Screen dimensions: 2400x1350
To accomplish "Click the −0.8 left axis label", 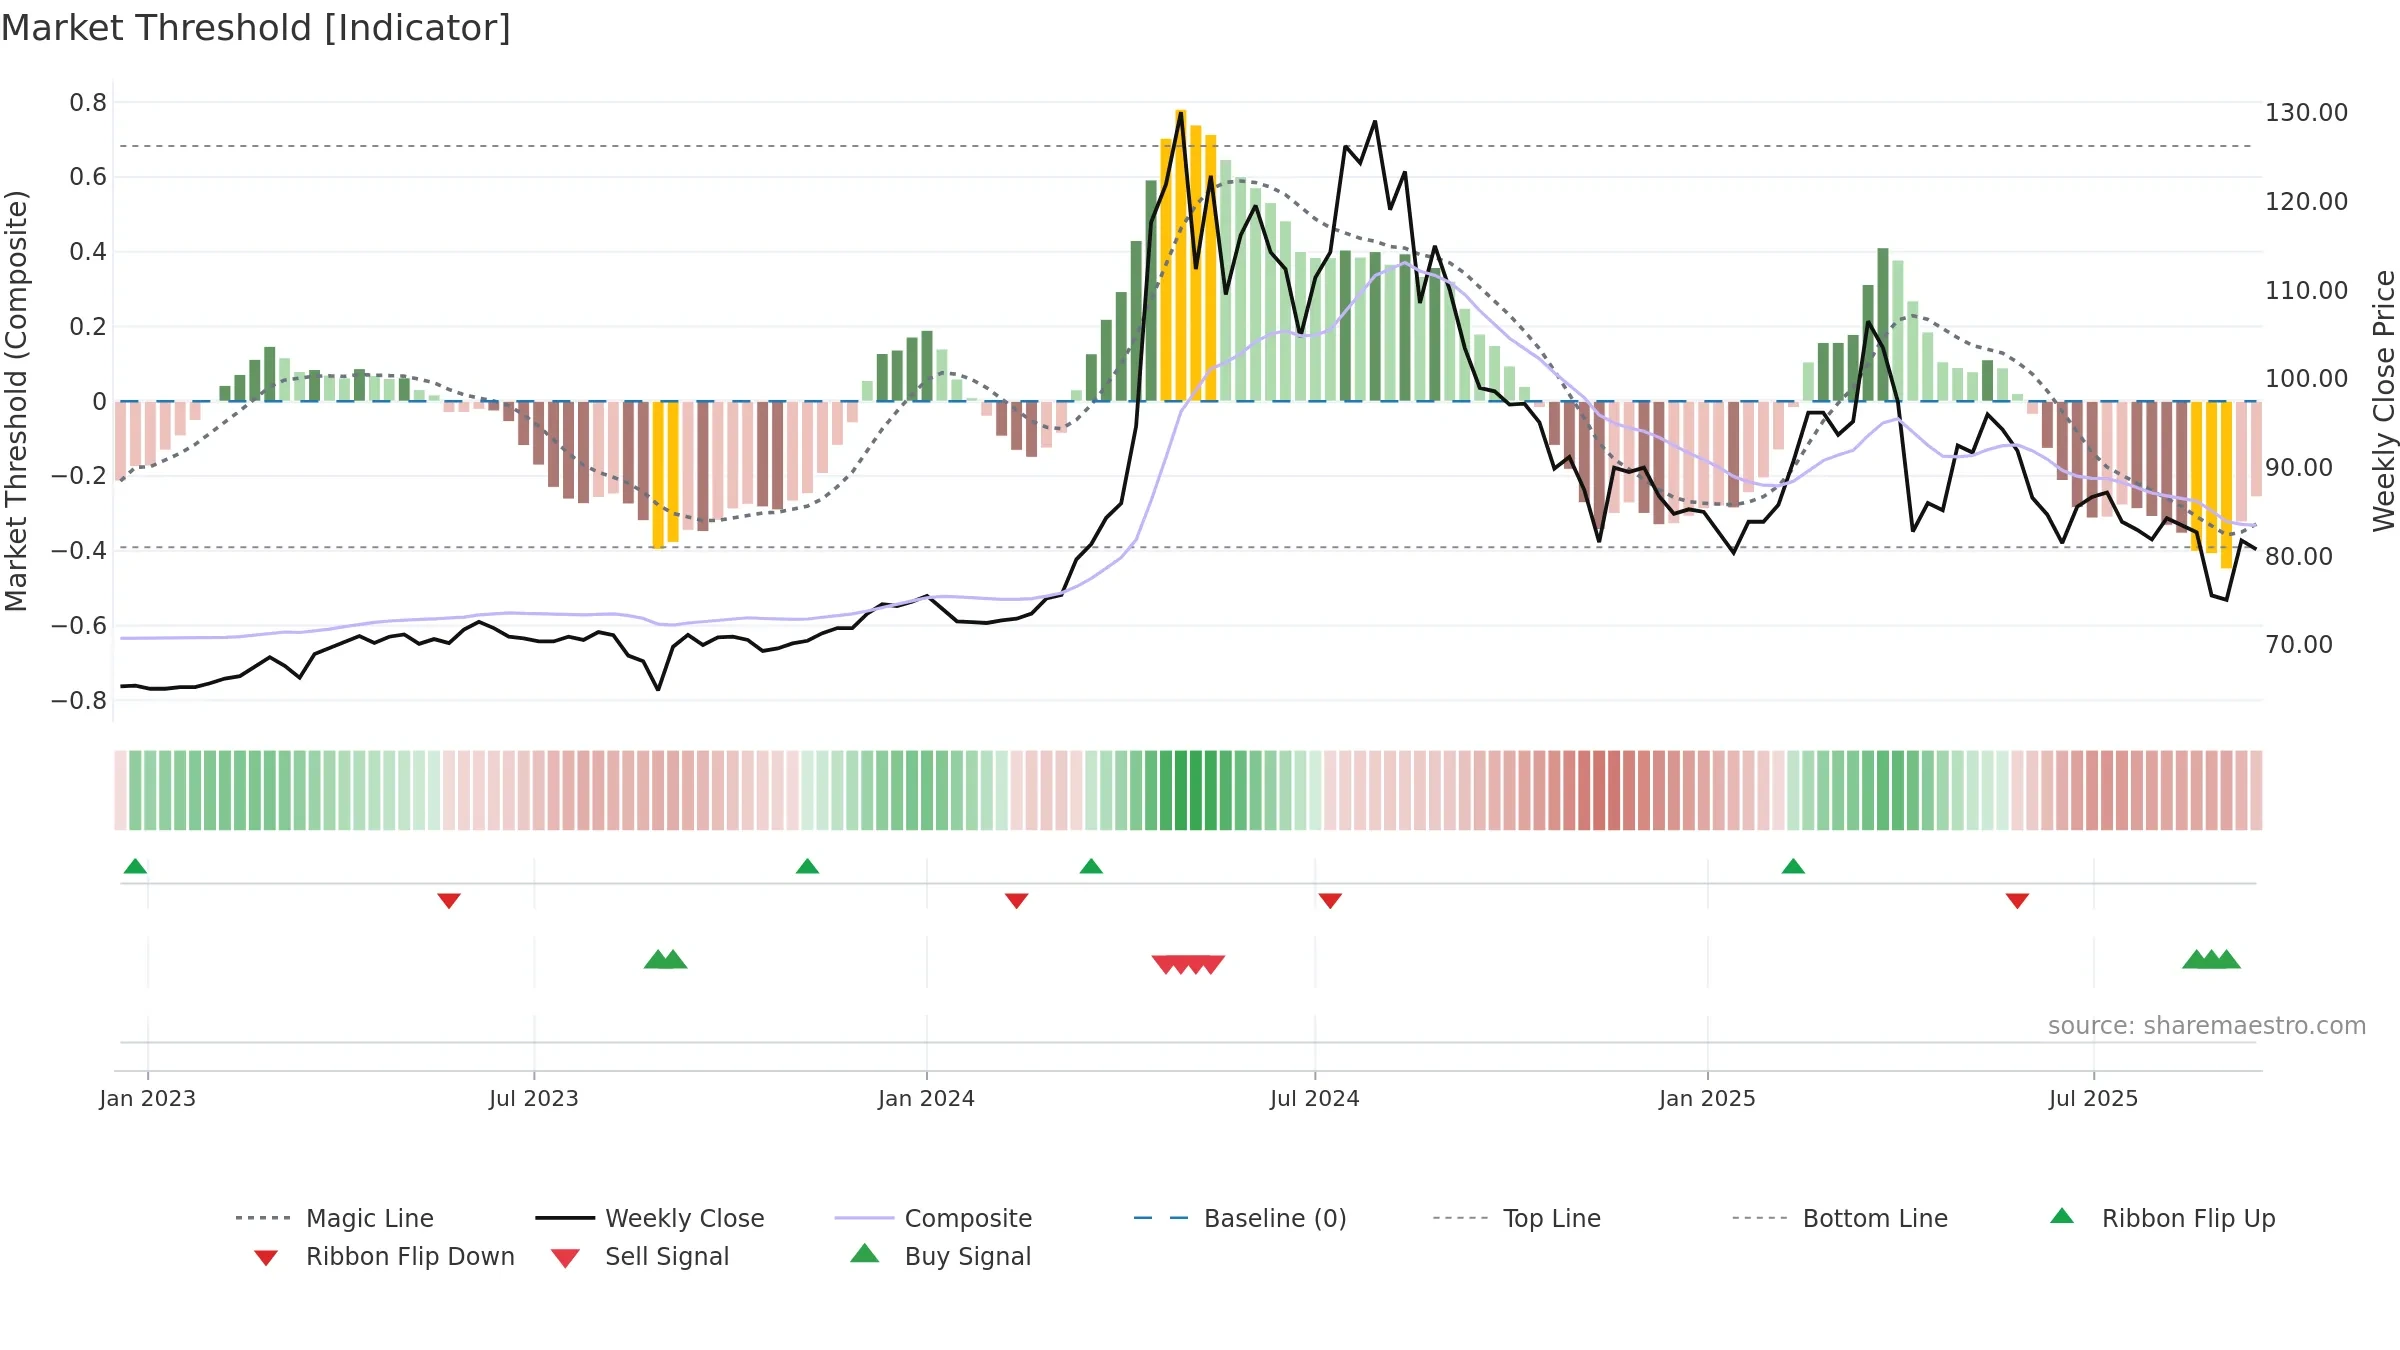I will coord(79,700).
